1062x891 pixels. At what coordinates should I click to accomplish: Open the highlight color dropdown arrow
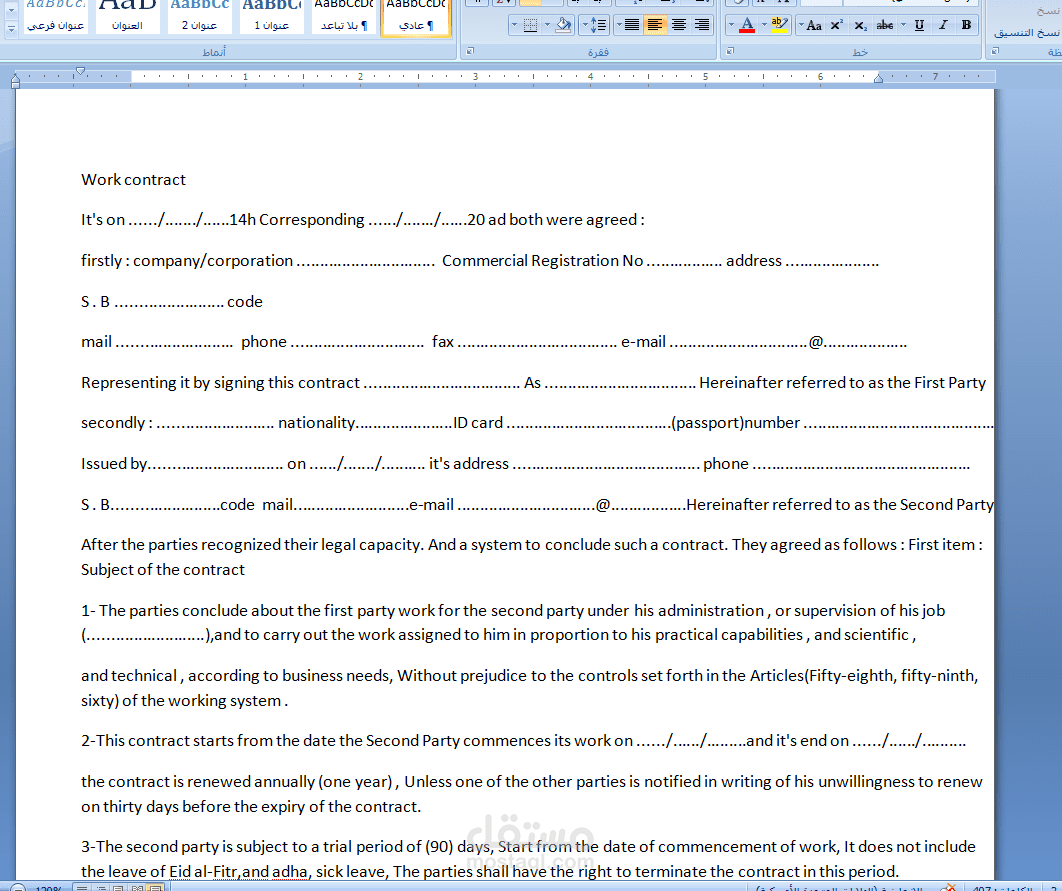click(765, 25)
